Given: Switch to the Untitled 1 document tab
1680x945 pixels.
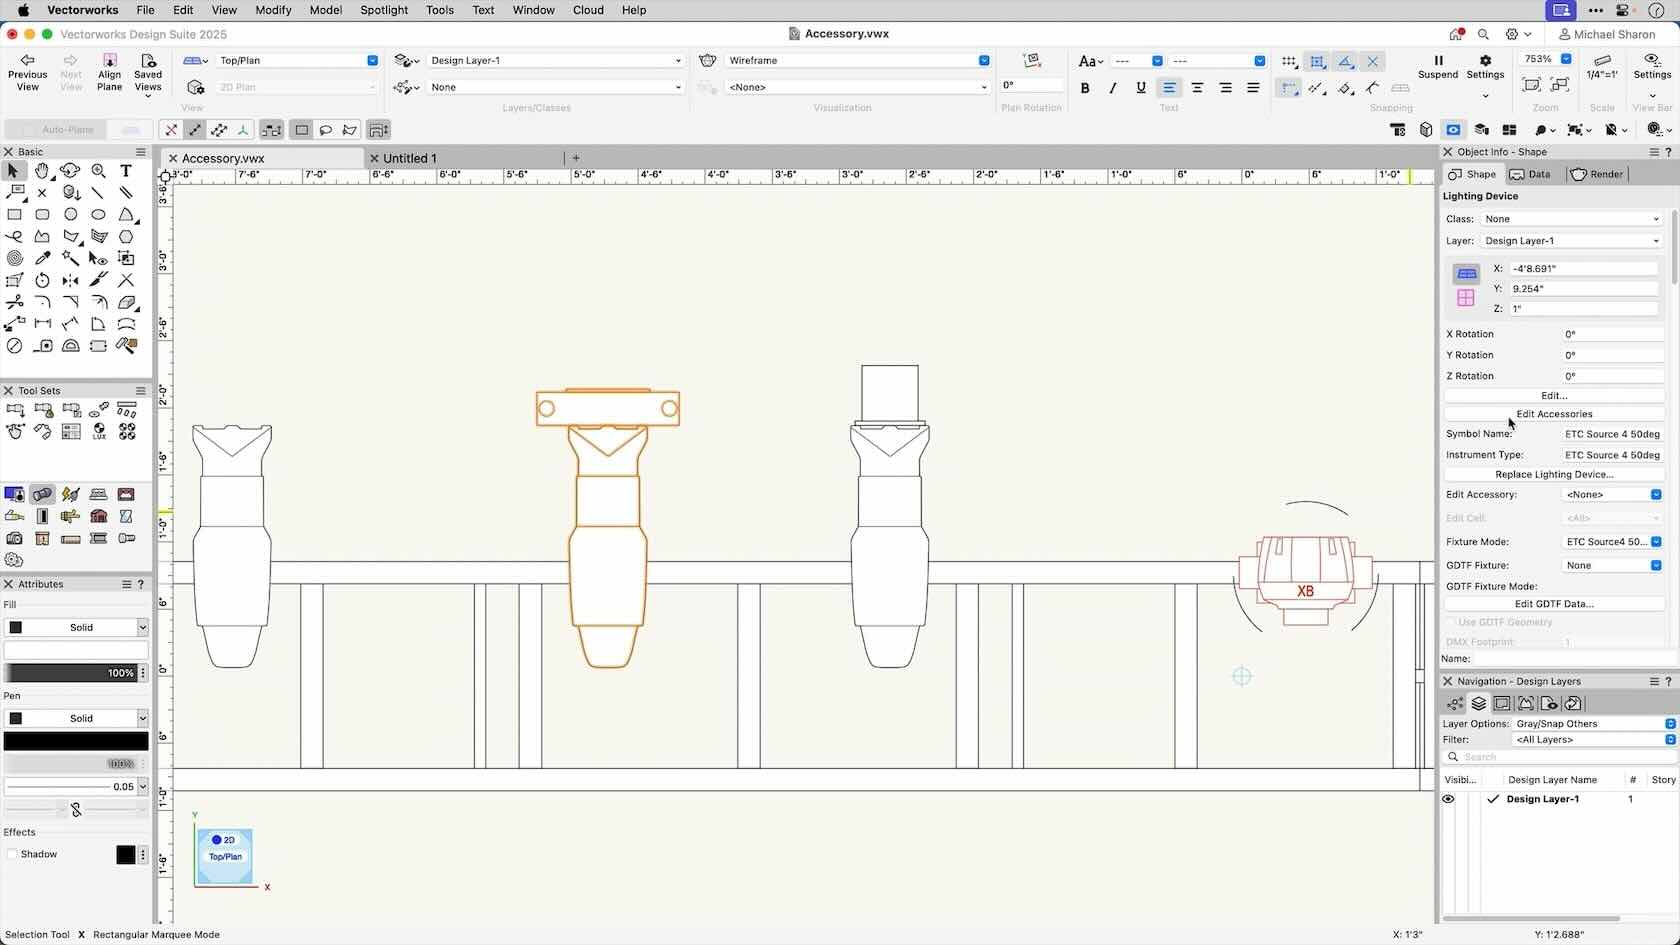Looking at the screenshot, I should pyautogui.click(x=409, y=158).
